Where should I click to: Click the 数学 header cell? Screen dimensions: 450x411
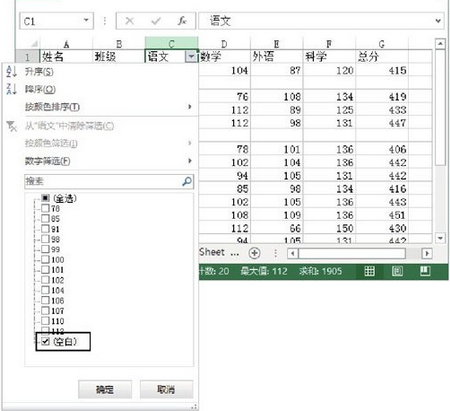[225, 56]
